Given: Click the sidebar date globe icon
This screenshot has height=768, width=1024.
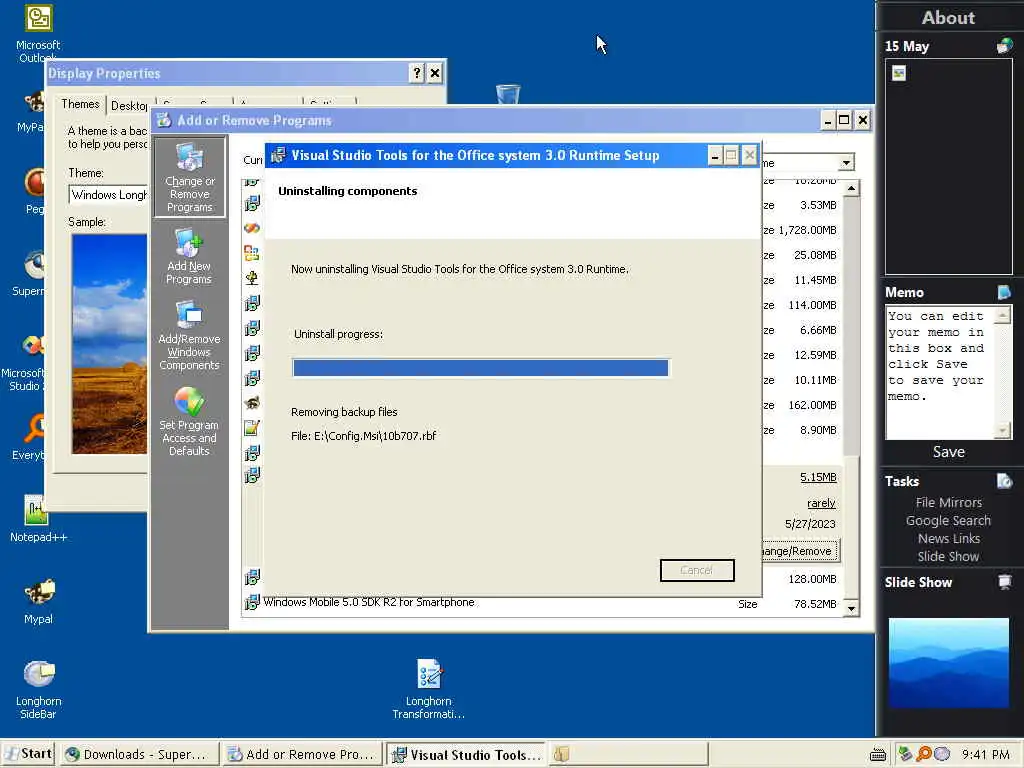Looking at the screenshot, I should pos(1004,46).
